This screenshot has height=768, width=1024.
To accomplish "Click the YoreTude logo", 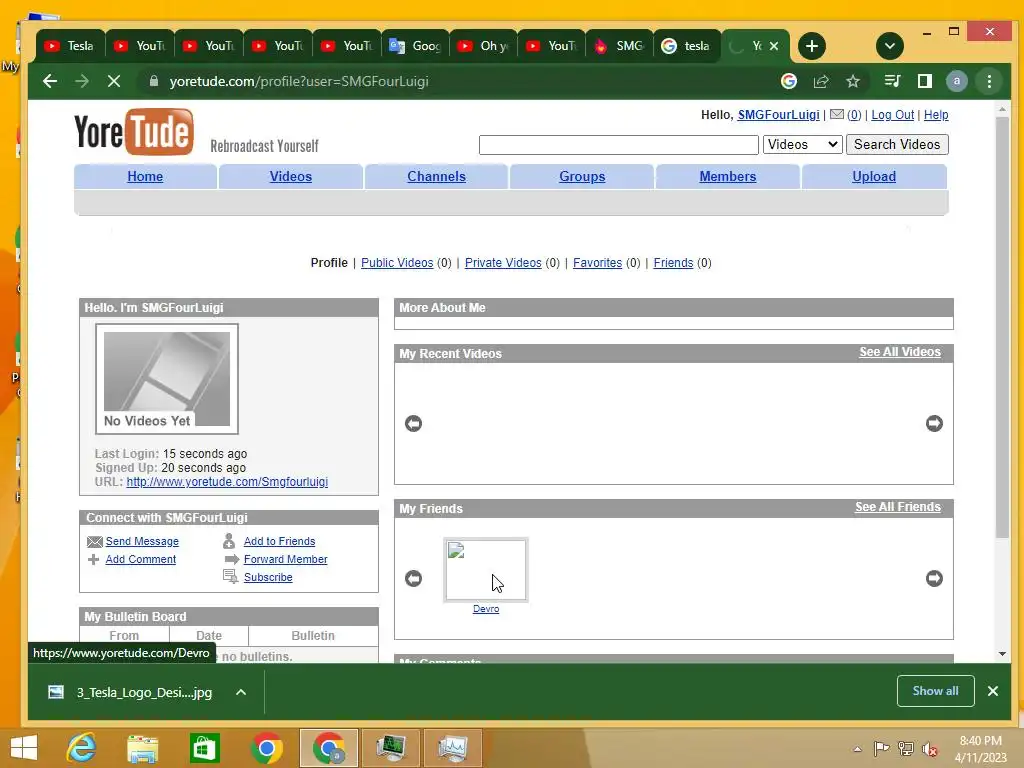I will [134, 132].
